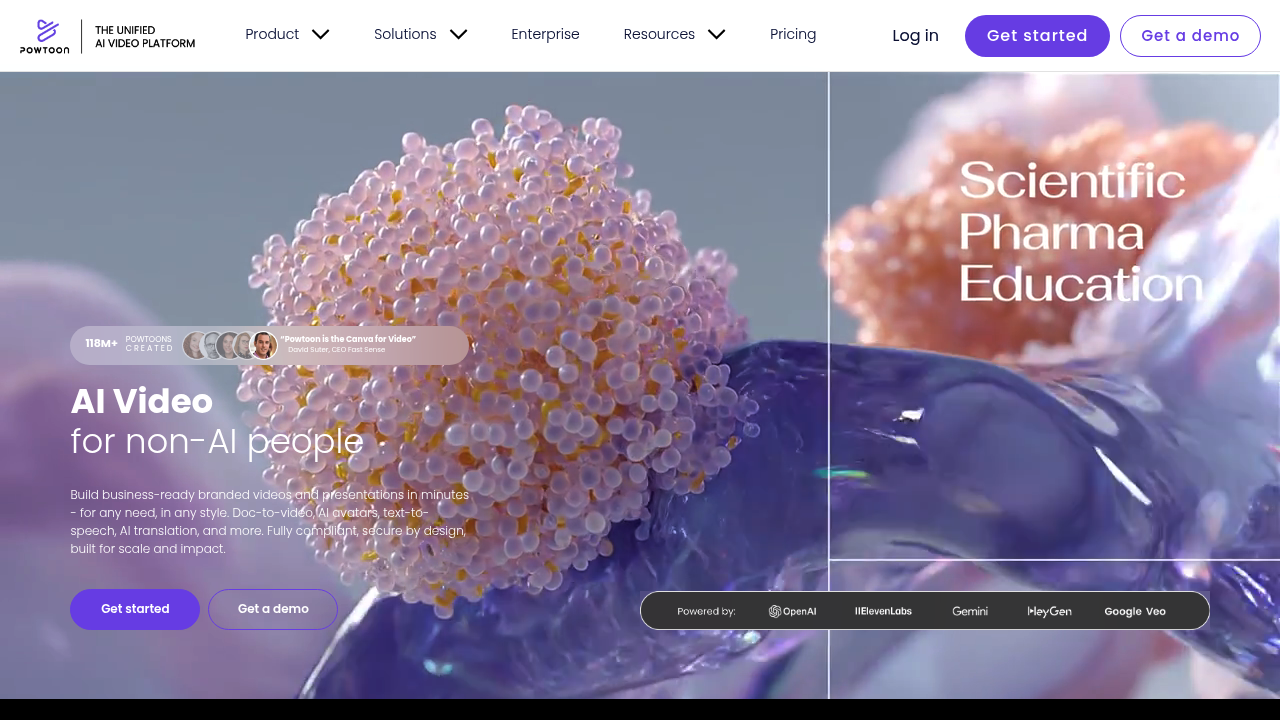This screenshot has width=1280, height=720.
Task: Open the Resources menu item
Action: (659, 34)
